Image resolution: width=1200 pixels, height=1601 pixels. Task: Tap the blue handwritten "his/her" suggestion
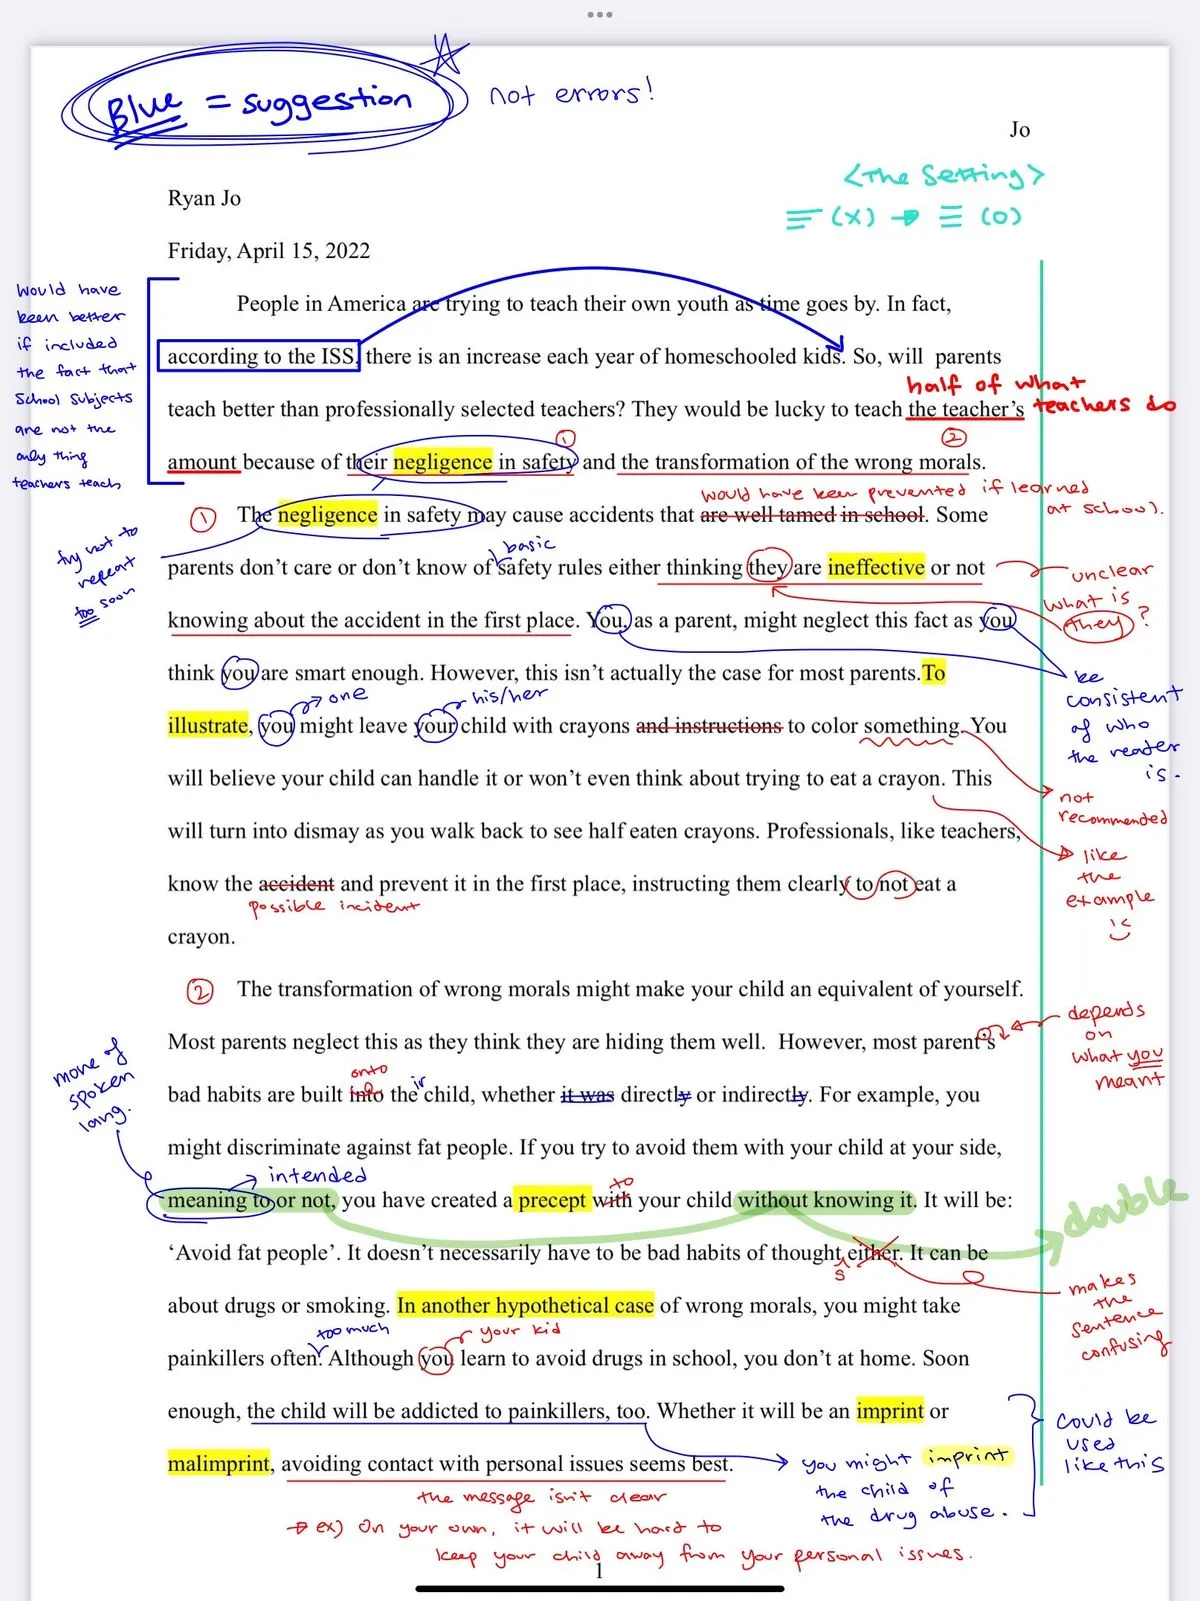coord(510,696)
